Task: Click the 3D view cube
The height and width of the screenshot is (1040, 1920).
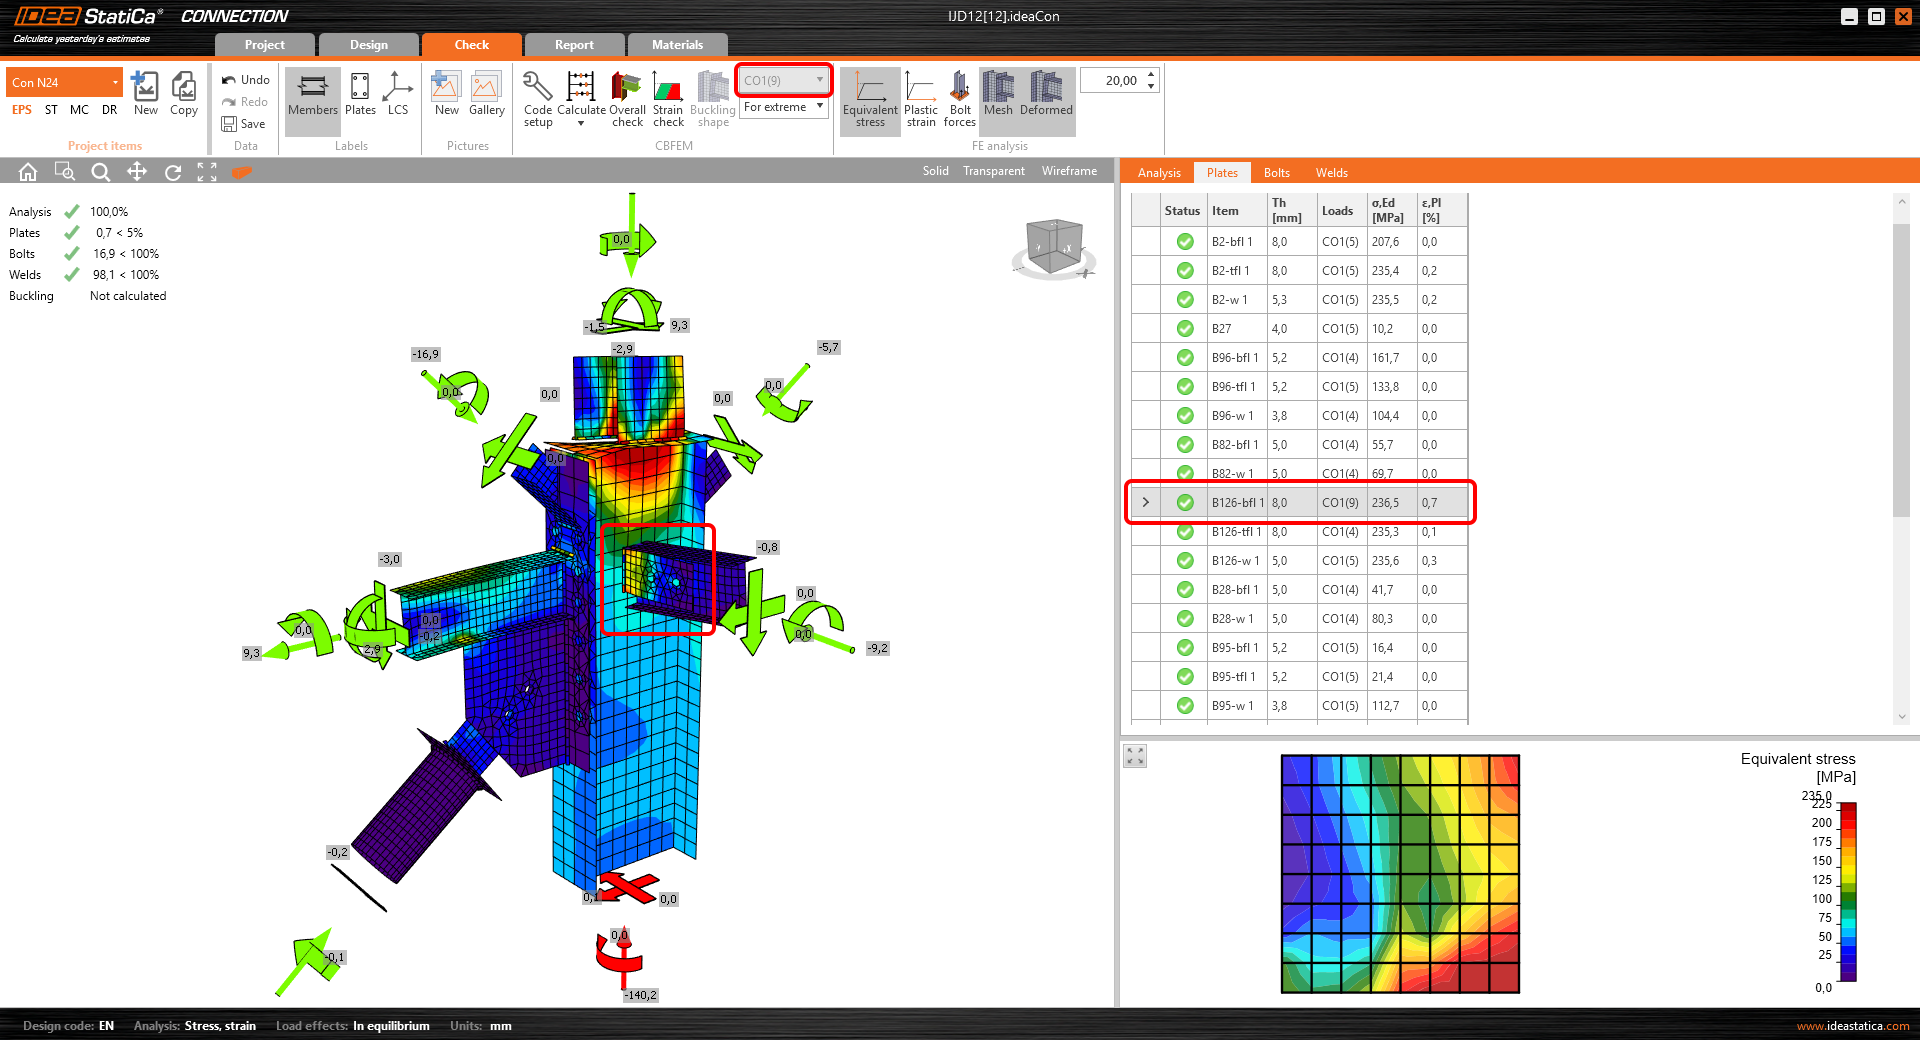Action: pos(1054,246)
